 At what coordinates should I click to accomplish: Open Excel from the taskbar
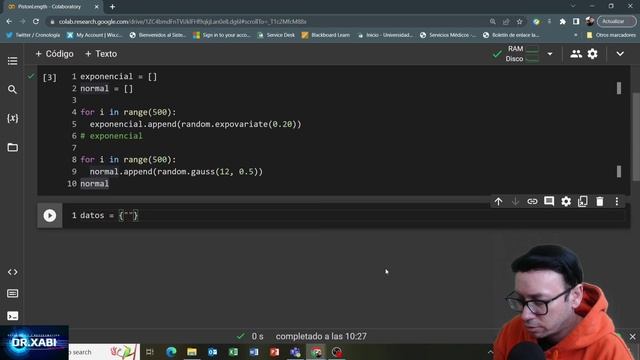pyautogui.click(x=233, y=352)
